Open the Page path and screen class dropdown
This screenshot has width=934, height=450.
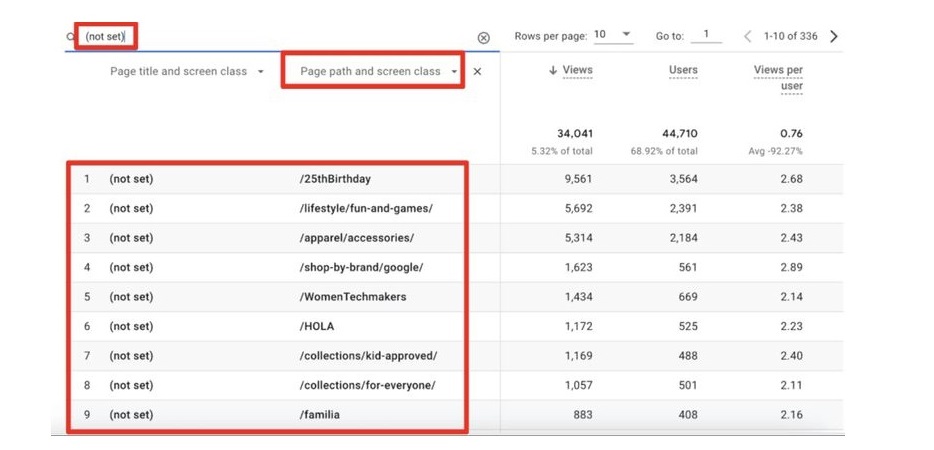tap(379, 72)
